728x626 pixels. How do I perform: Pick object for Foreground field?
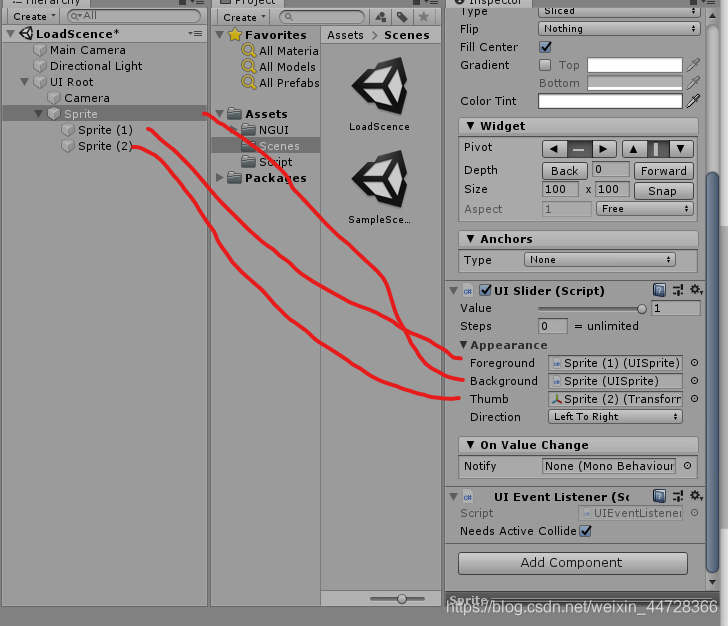tap(694, 363)
